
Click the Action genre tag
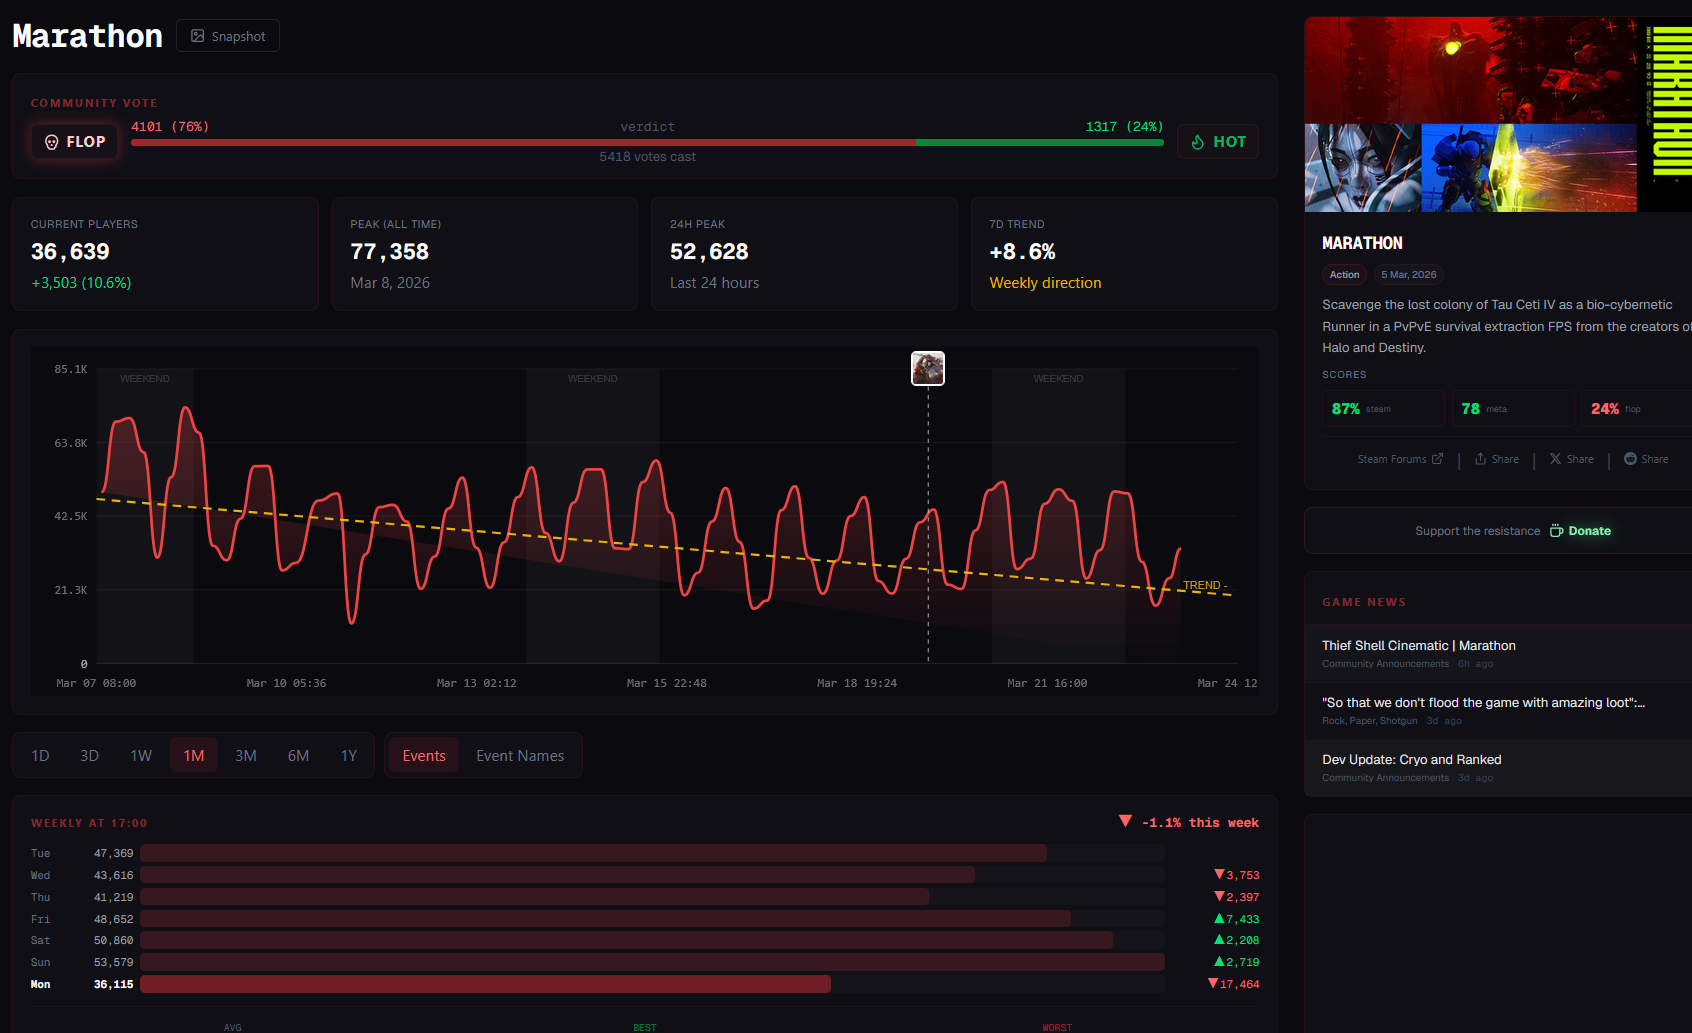tap(1344, 275)
